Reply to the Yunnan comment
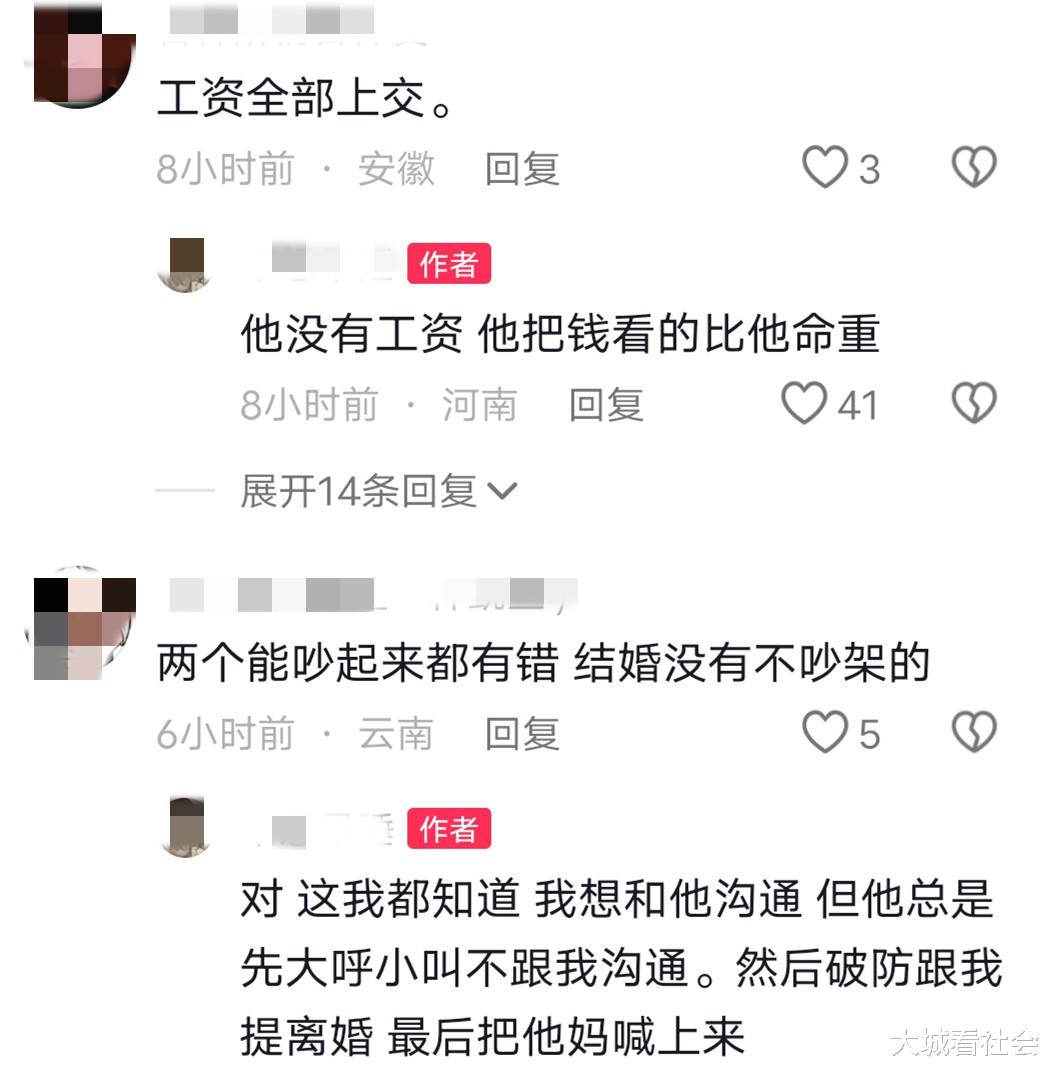The height and width of the screenshot is (1077, 1055). [x=522, y=734]
